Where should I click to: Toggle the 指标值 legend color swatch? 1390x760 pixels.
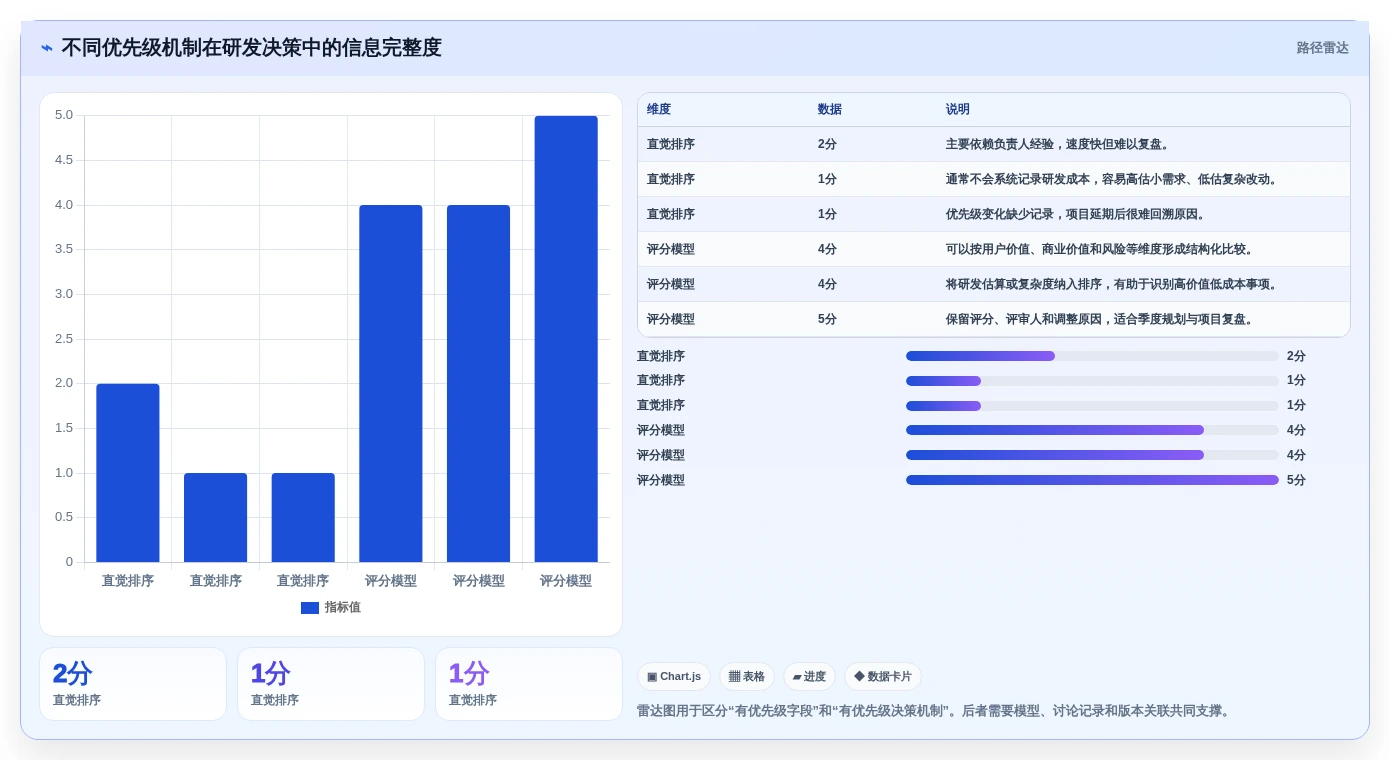310,608
